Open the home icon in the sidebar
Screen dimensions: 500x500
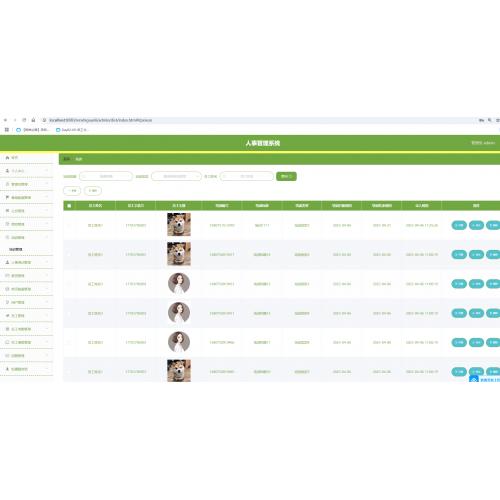[x=7, y=158]
